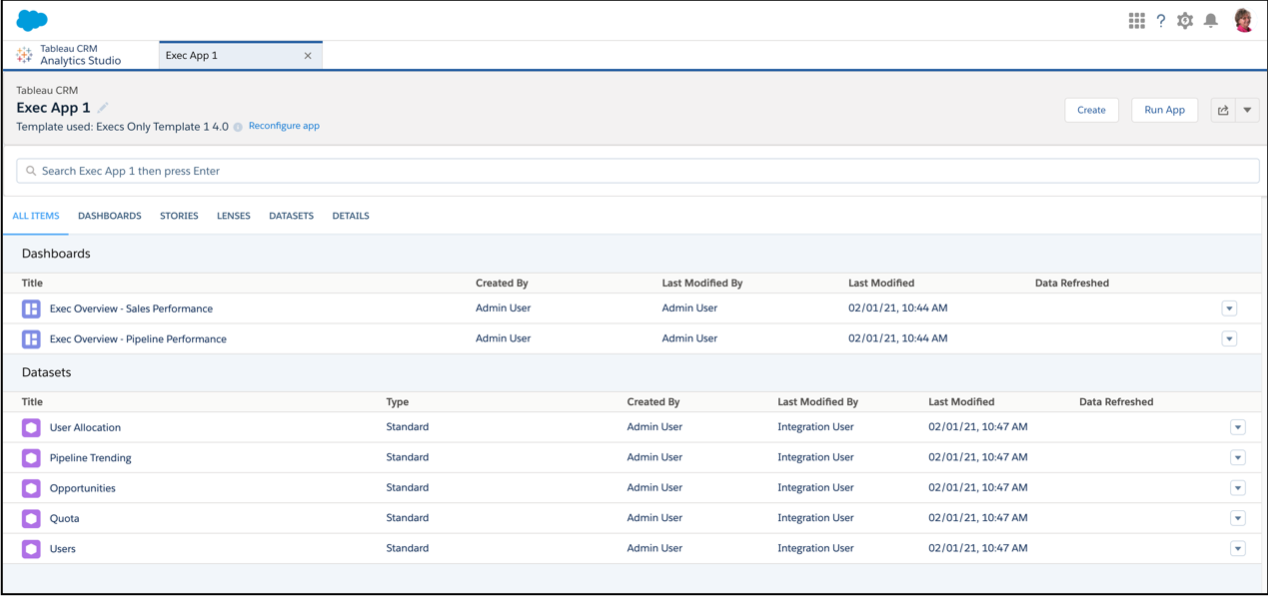Open row menu for Users dataset
Image resolution: width=1268 pixels, height=596 pixels.
coord(1237,549)
